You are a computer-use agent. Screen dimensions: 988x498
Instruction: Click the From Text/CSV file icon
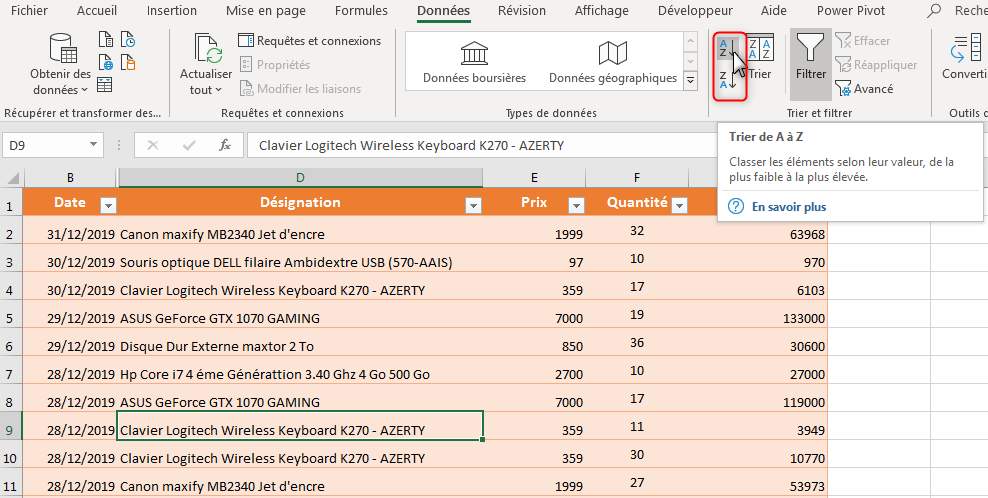[x=106, y=40]
